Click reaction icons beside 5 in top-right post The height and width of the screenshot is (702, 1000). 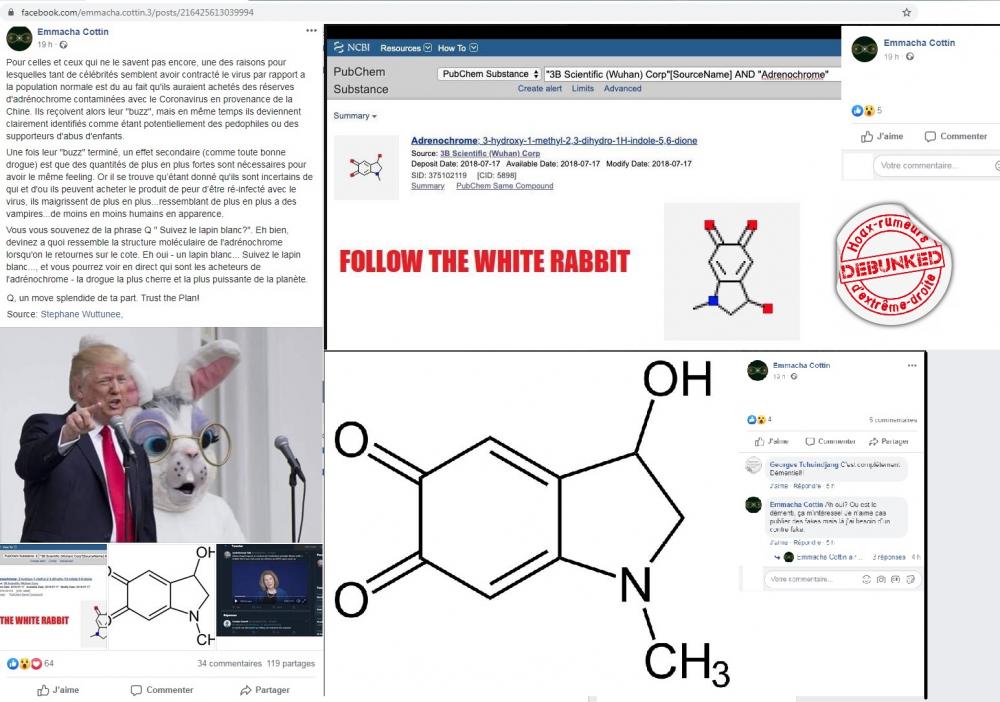pyautogui.click(x=863, y=111)
